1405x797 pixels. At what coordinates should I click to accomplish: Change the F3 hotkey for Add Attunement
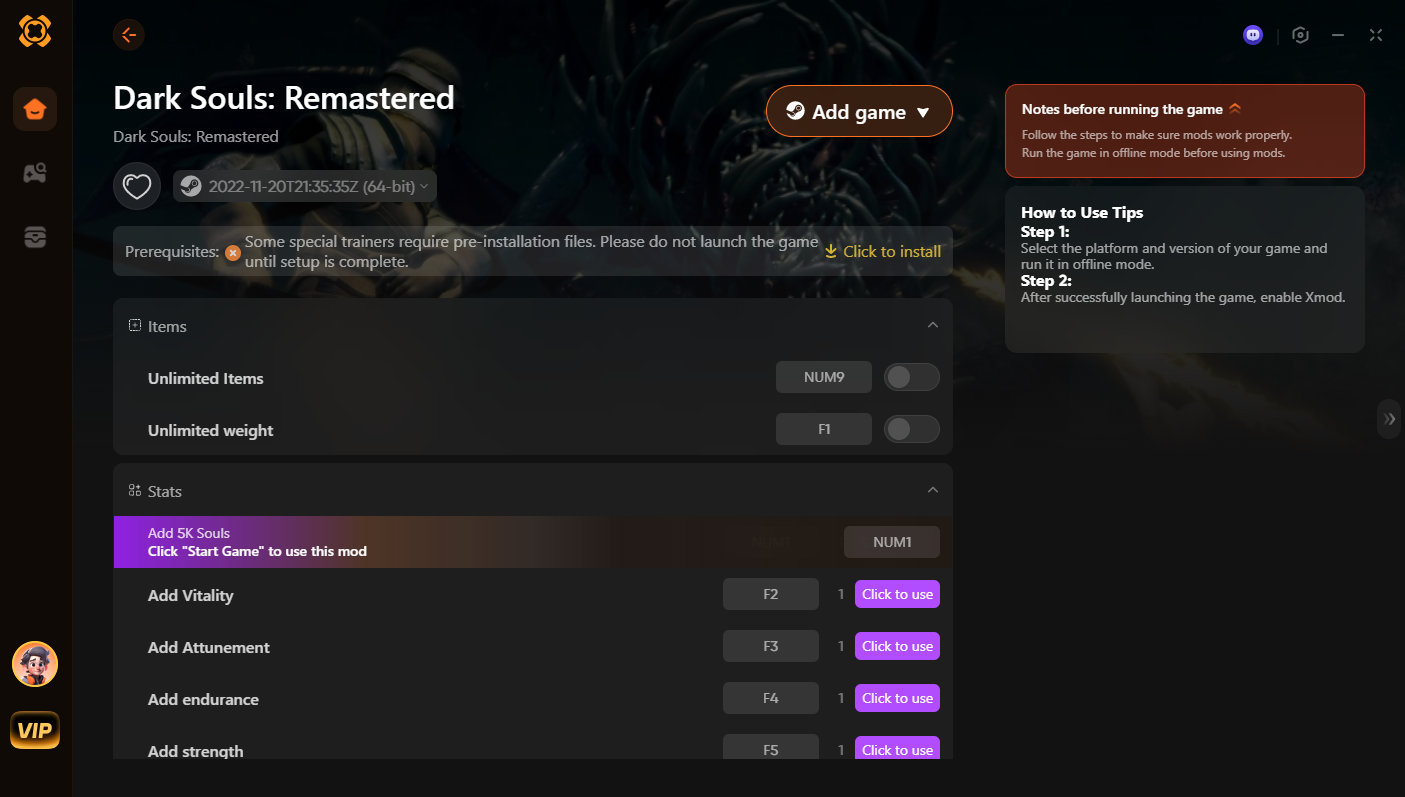[x=771, y=646]
